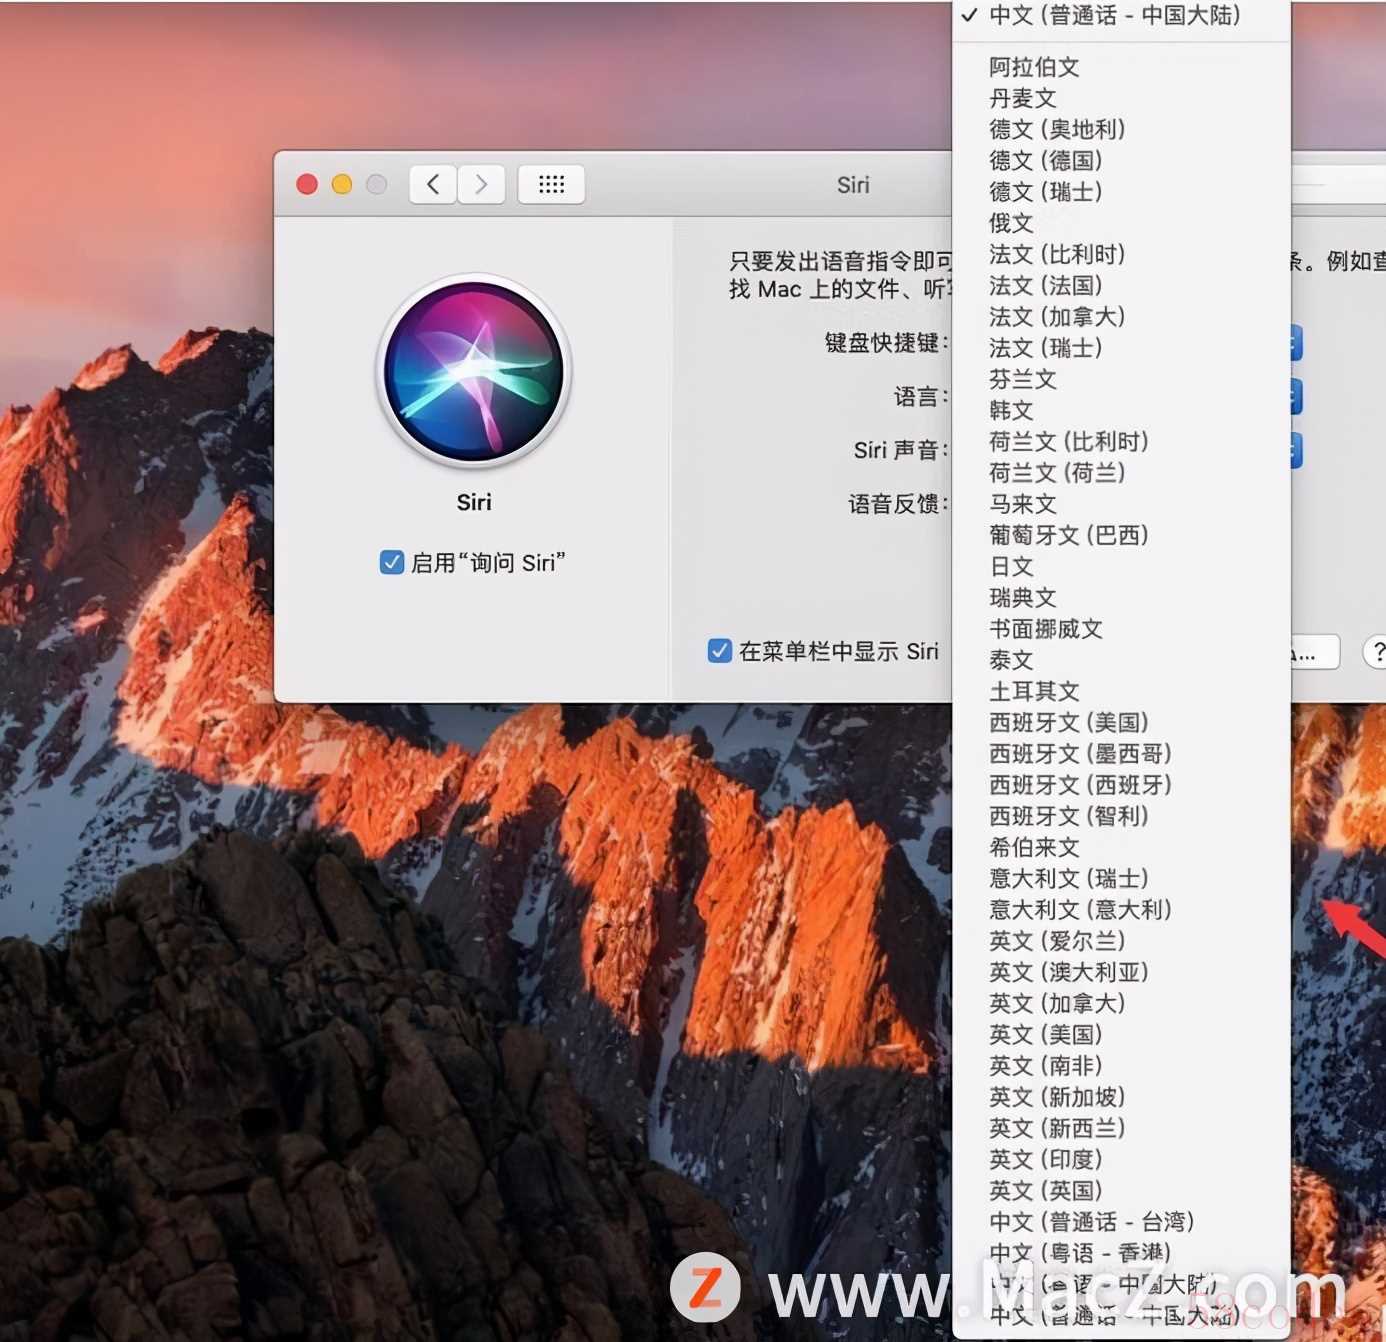Select 英文 (印度) language
1386x1342 pixels.
pyautogui.click(x=1122, y=1159)
